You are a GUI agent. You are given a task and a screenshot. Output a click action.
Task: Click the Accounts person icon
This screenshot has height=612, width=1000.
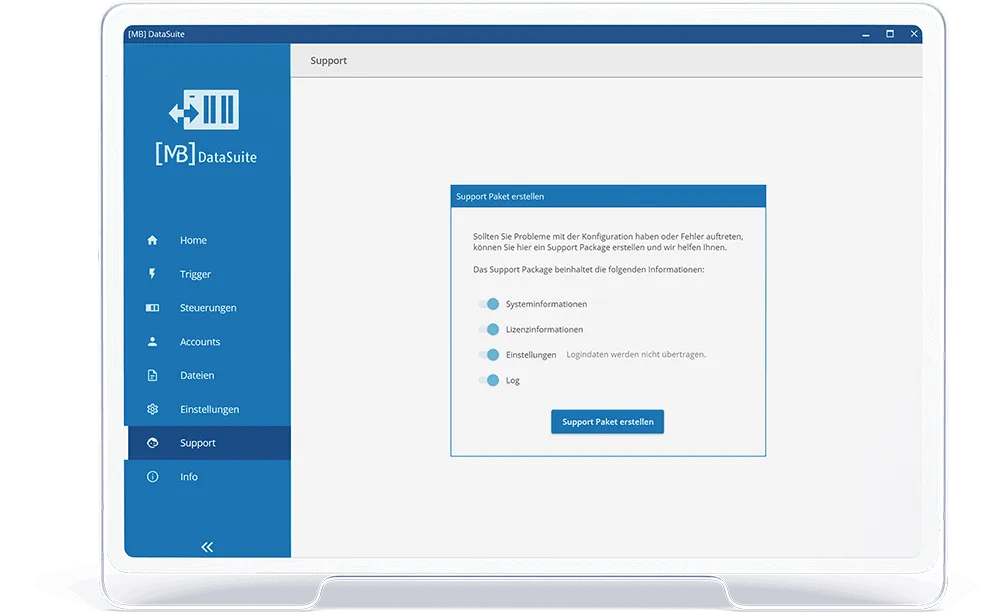click(x=152, y=341)
